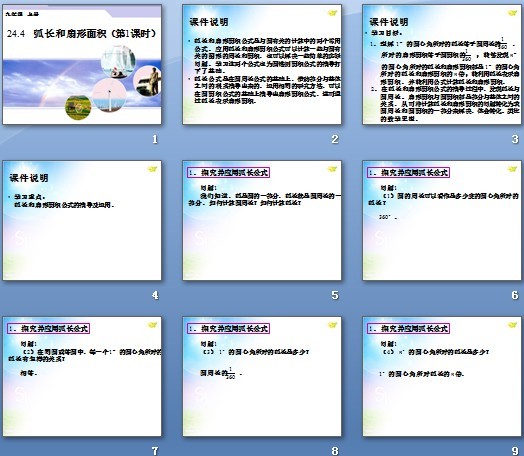524x456 pixels.
Task: Click slide 4 thumbnail
Action: 82,220
